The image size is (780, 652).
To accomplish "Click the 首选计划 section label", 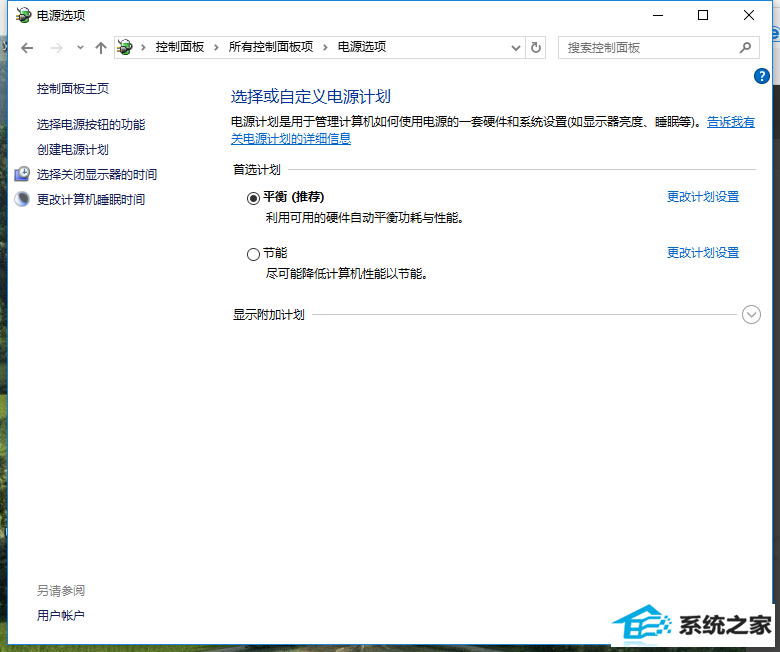I will tap(257, 170).
